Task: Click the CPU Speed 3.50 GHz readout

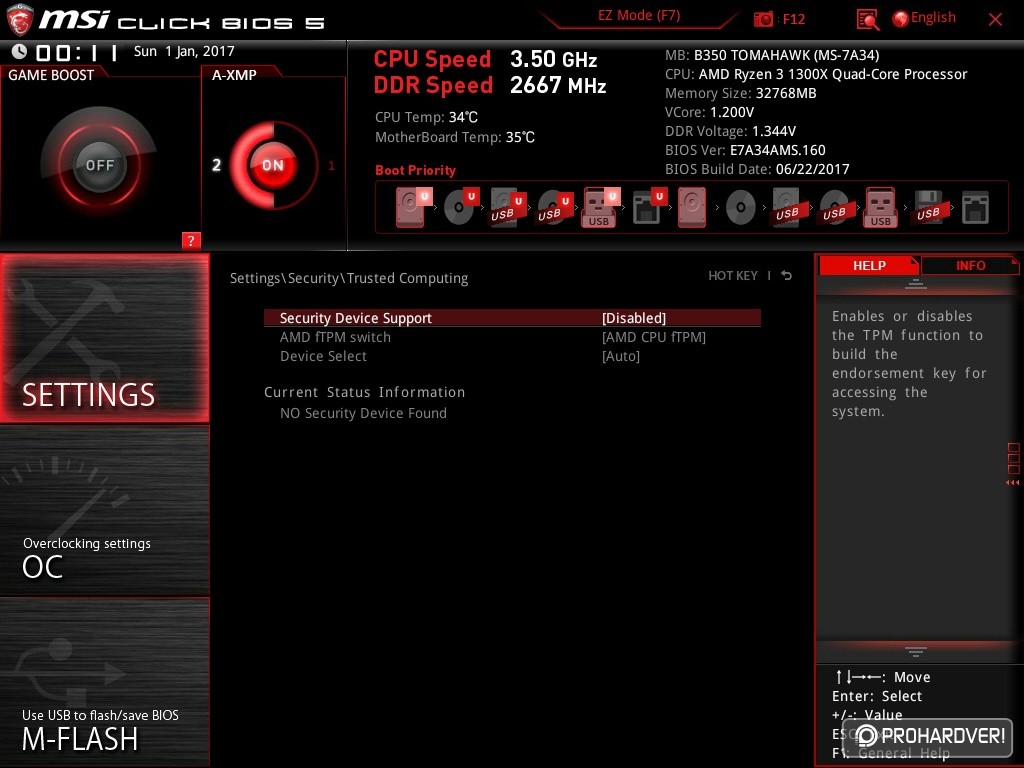Action: coord(485,59)
